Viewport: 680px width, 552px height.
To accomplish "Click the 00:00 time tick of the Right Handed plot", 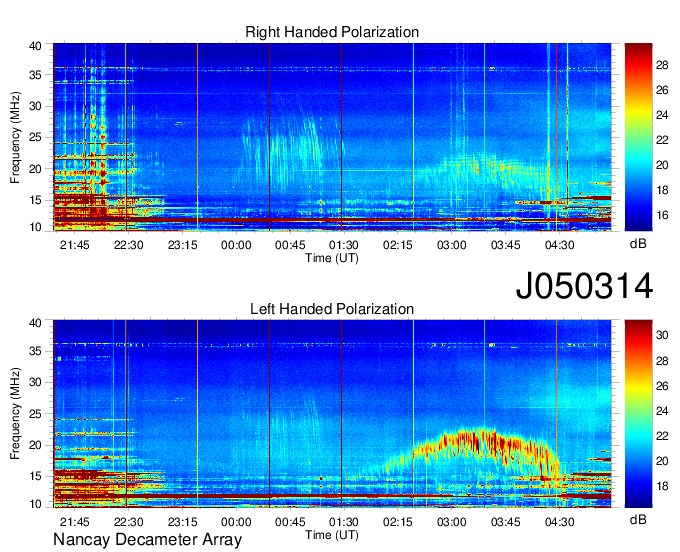I will [236, 245].
